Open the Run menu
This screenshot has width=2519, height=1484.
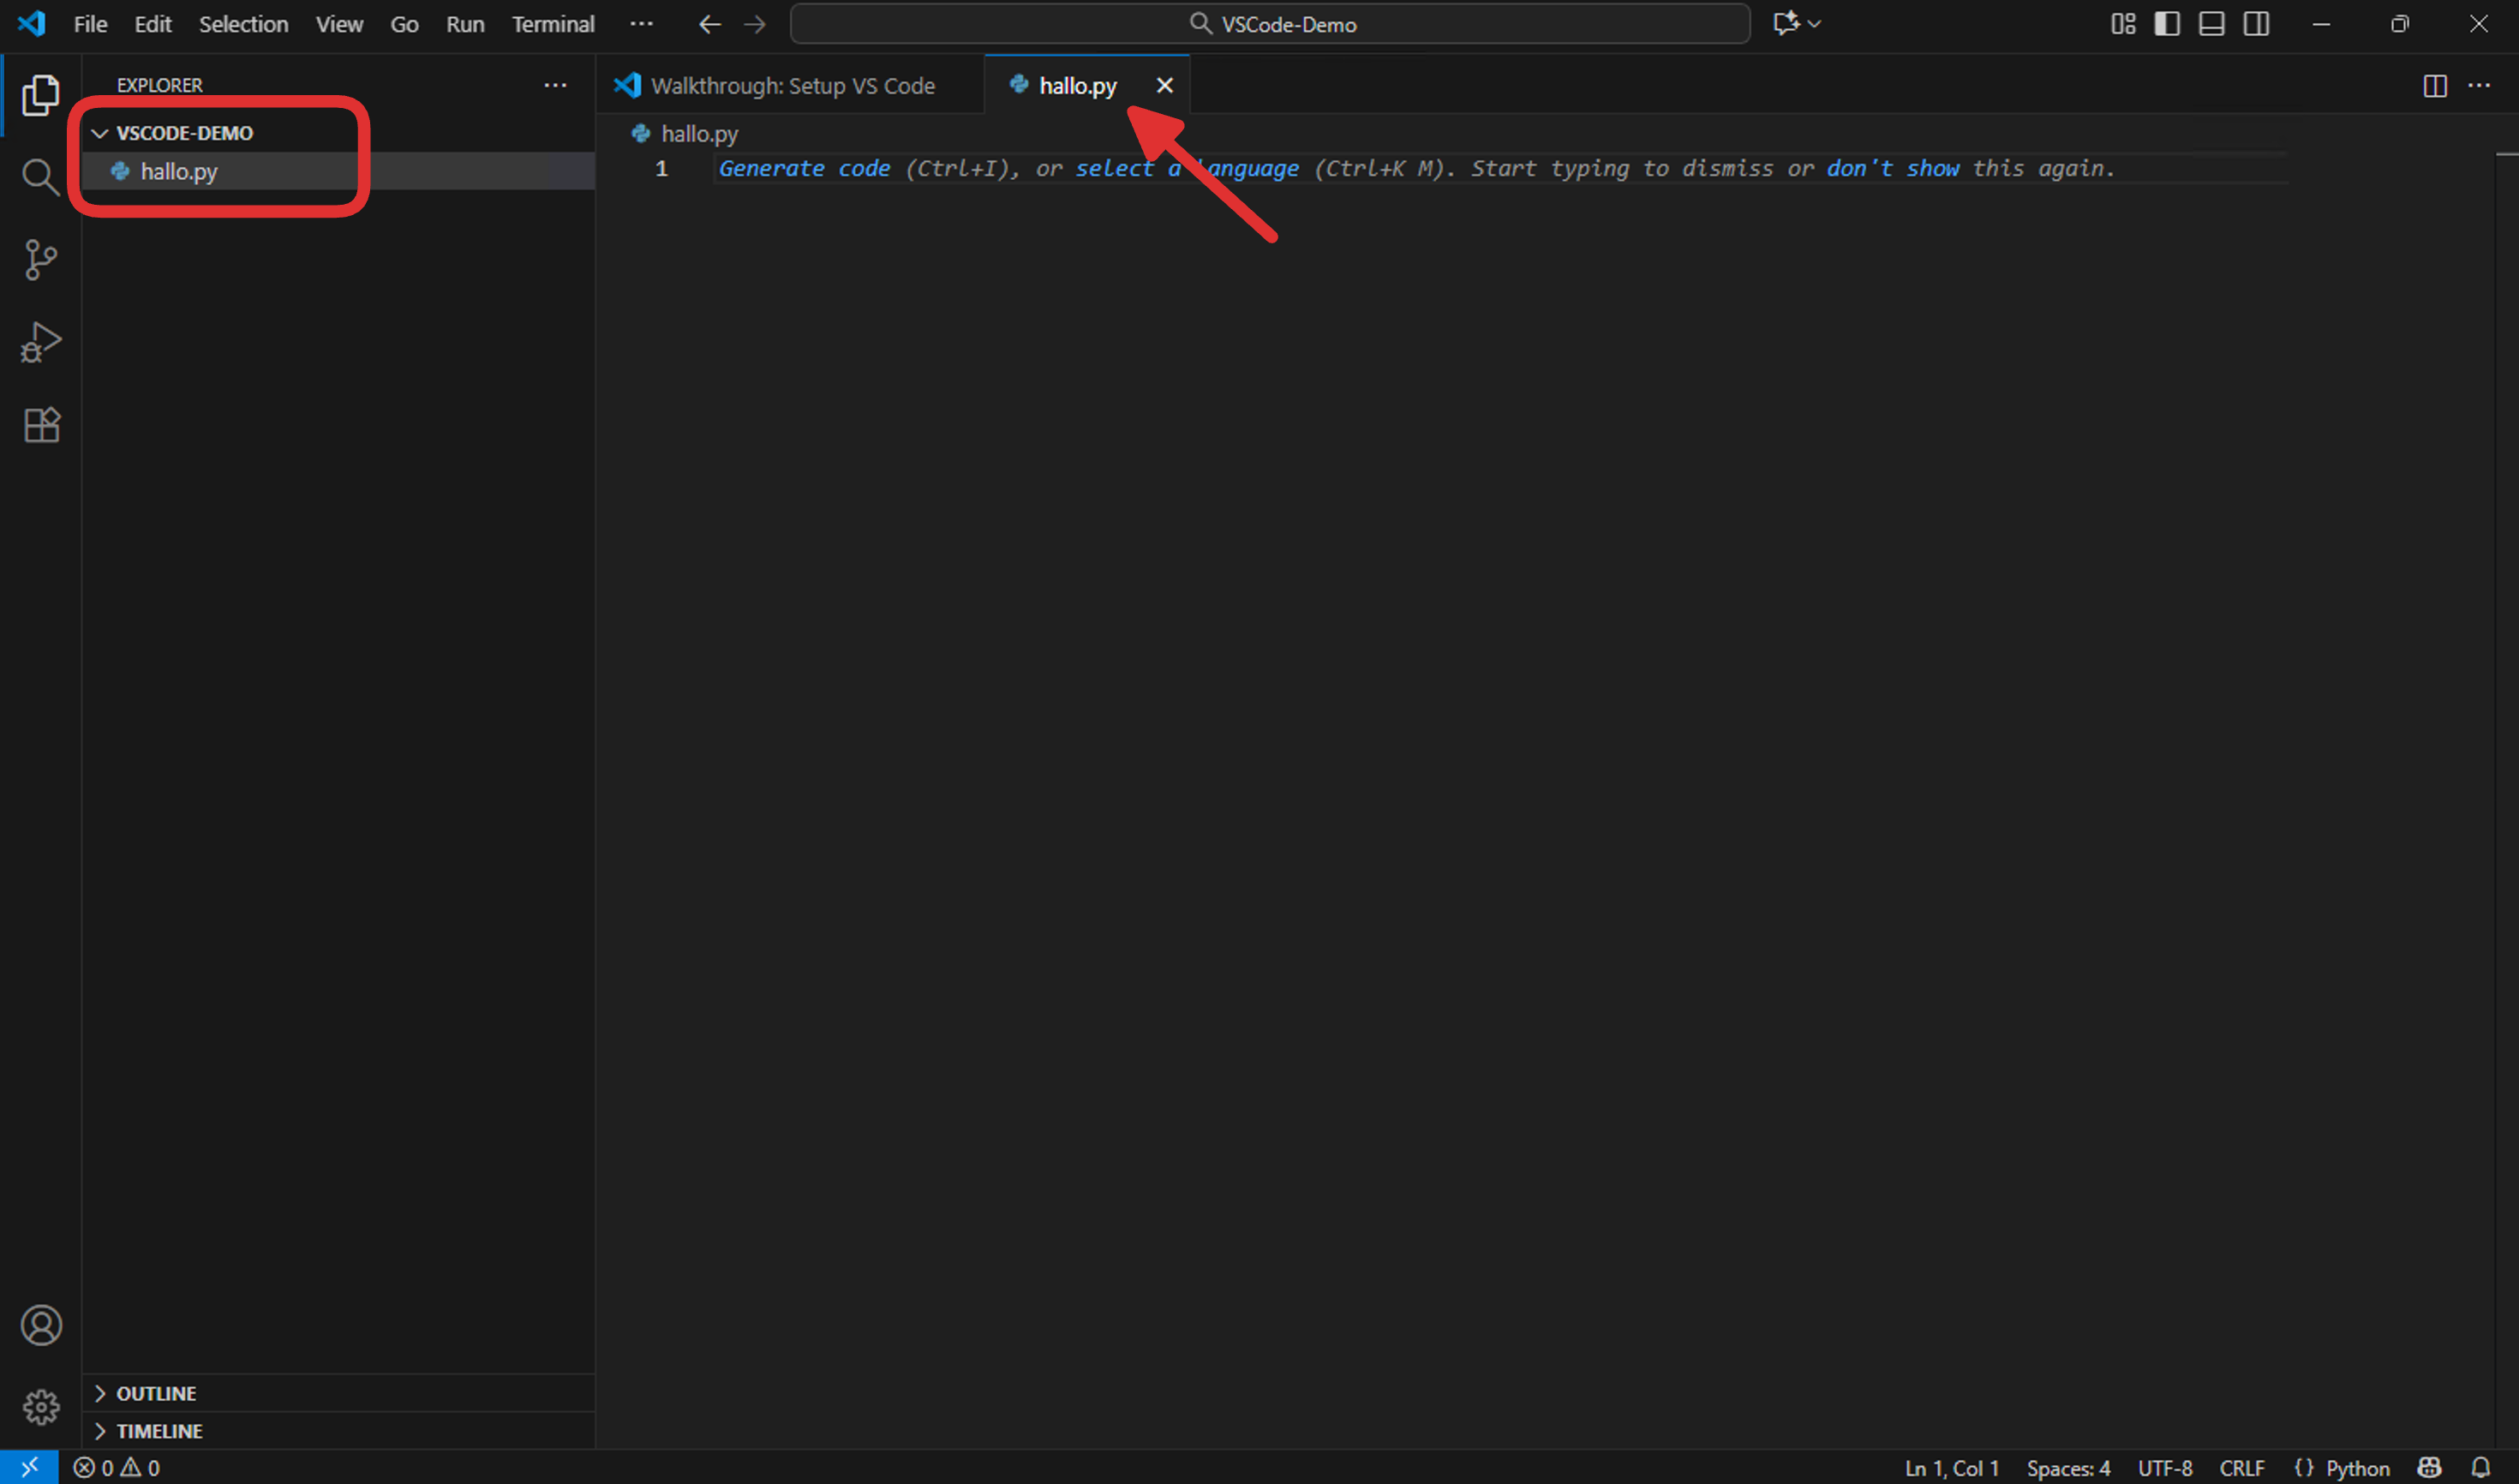pos(465,24)
